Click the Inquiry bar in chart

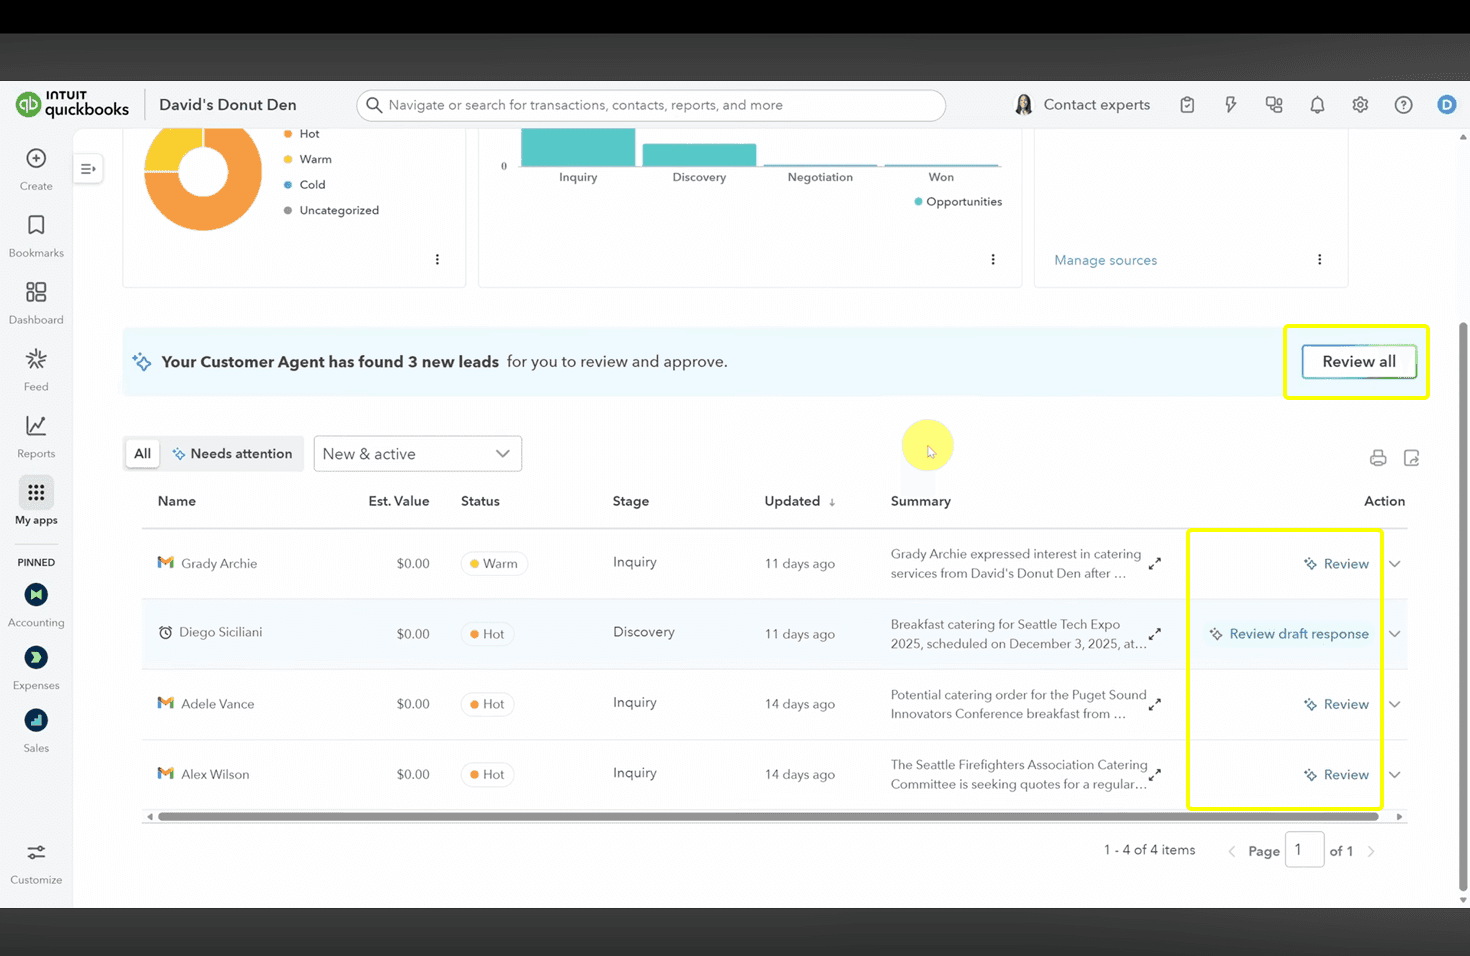click(578, 147)
